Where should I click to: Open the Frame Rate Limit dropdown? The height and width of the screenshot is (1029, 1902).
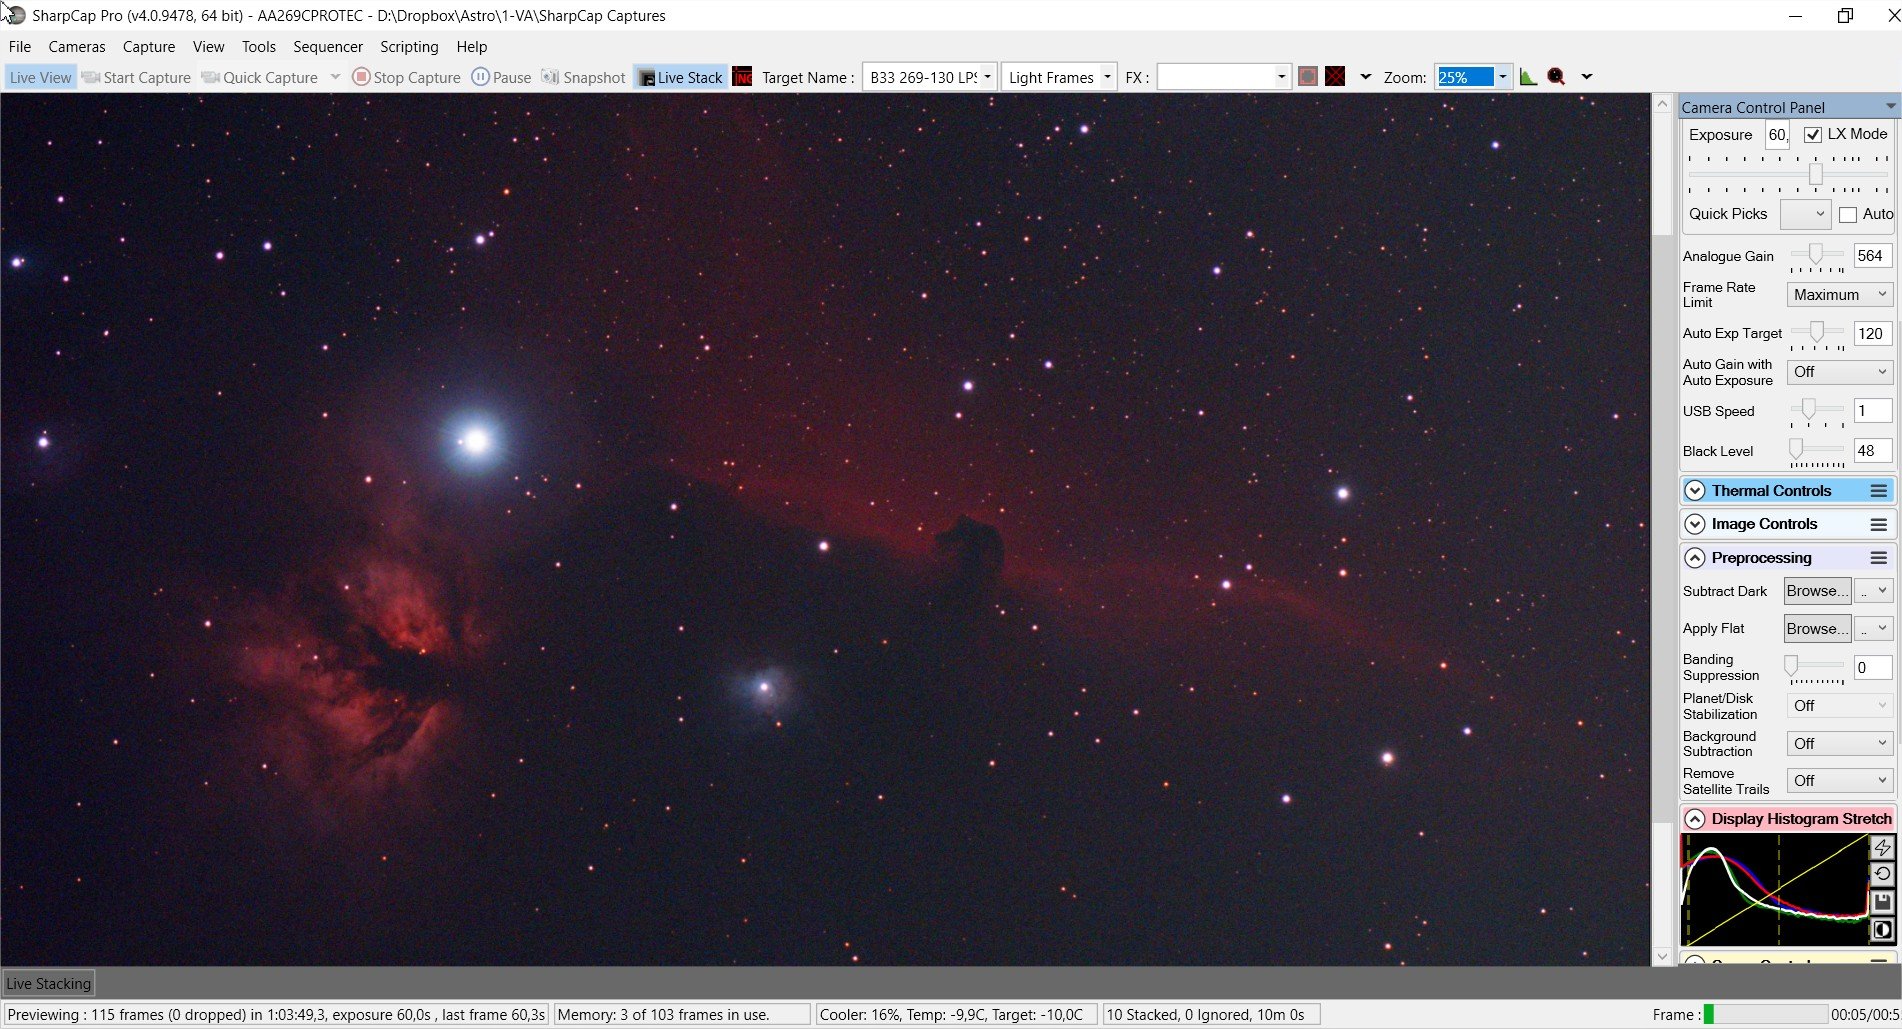click(x=1840, y=294)
